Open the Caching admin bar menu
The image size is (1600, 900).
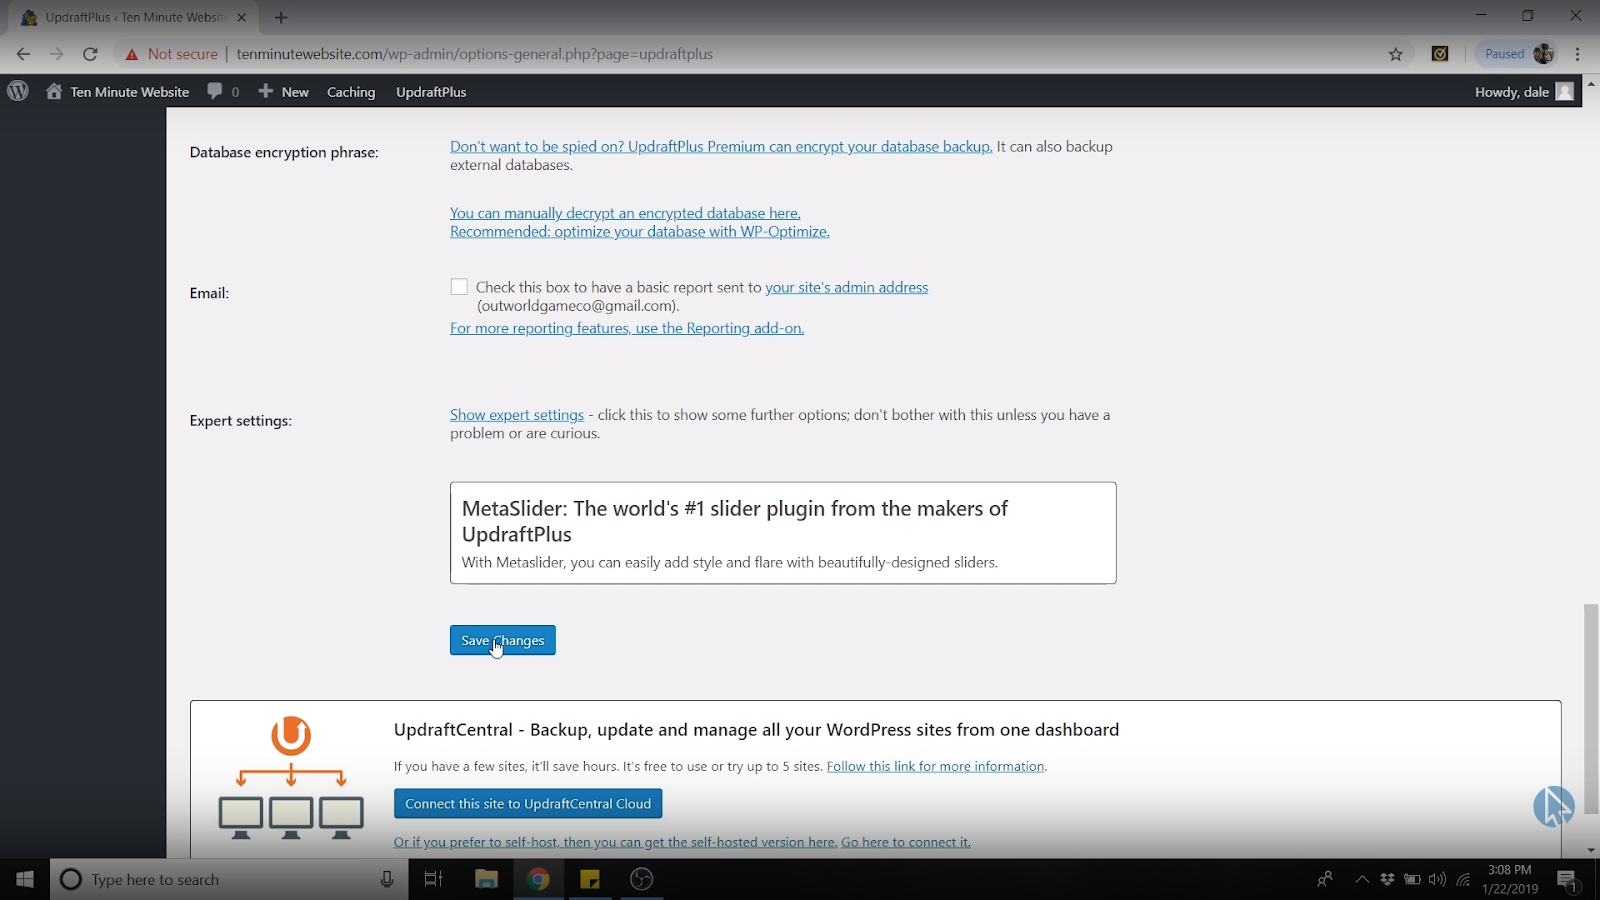(x=351, y=91)
